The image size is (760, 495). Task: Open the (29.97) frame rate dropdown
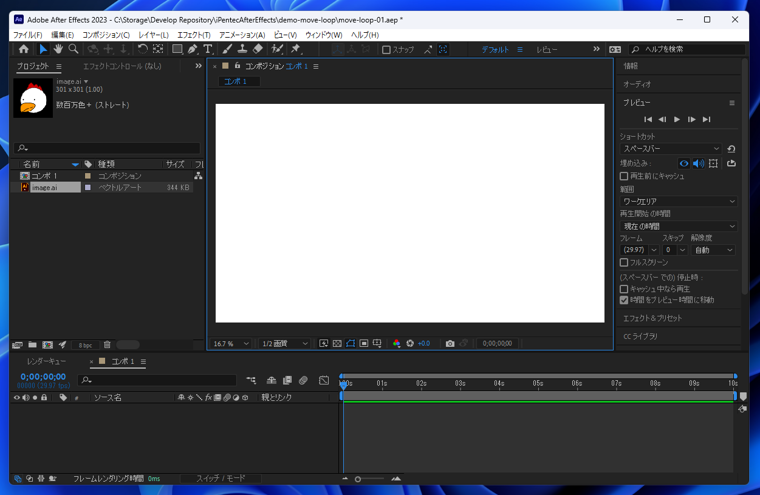pyautogui.click(x=639, y=250)
